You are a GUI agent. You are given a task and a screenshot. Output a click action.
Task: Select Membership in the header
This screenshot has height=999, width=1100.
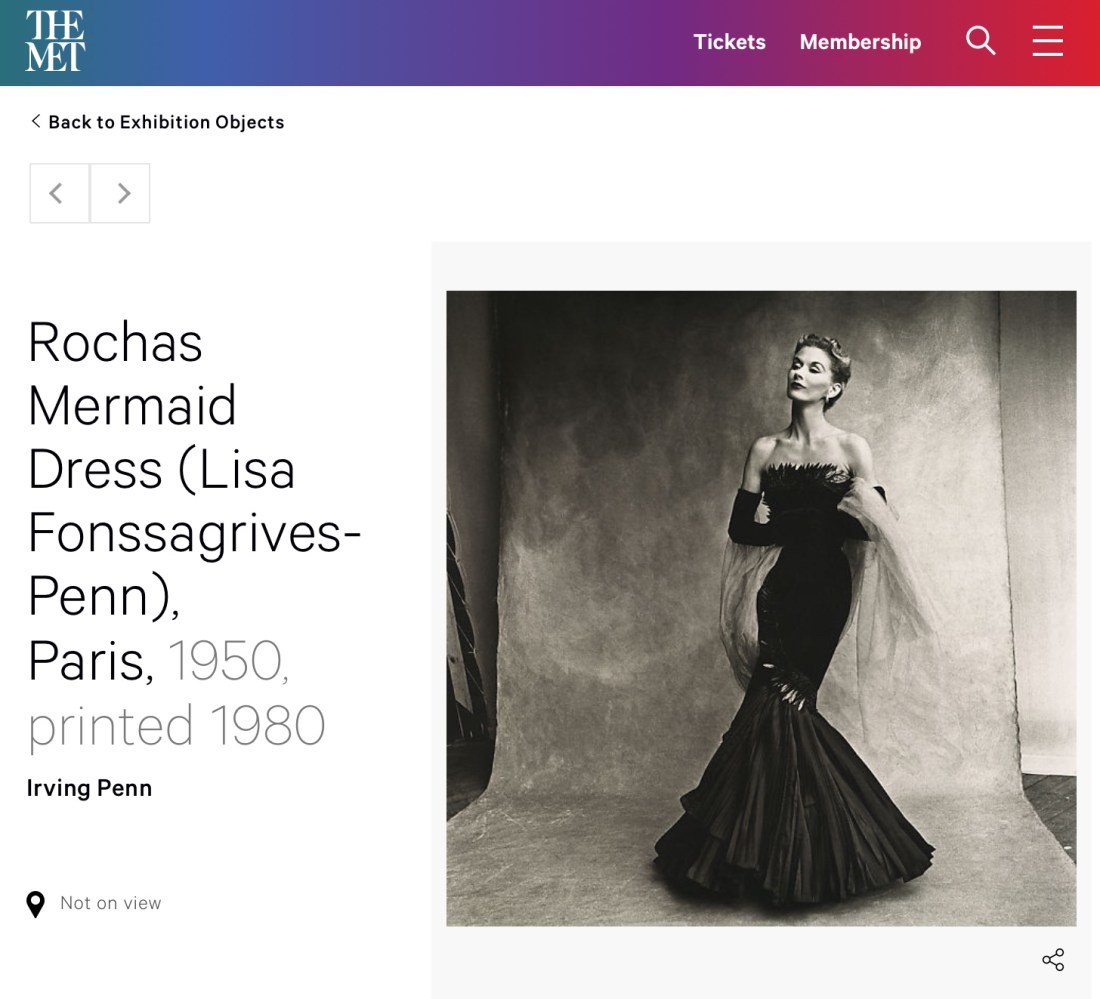coord(860,42)
